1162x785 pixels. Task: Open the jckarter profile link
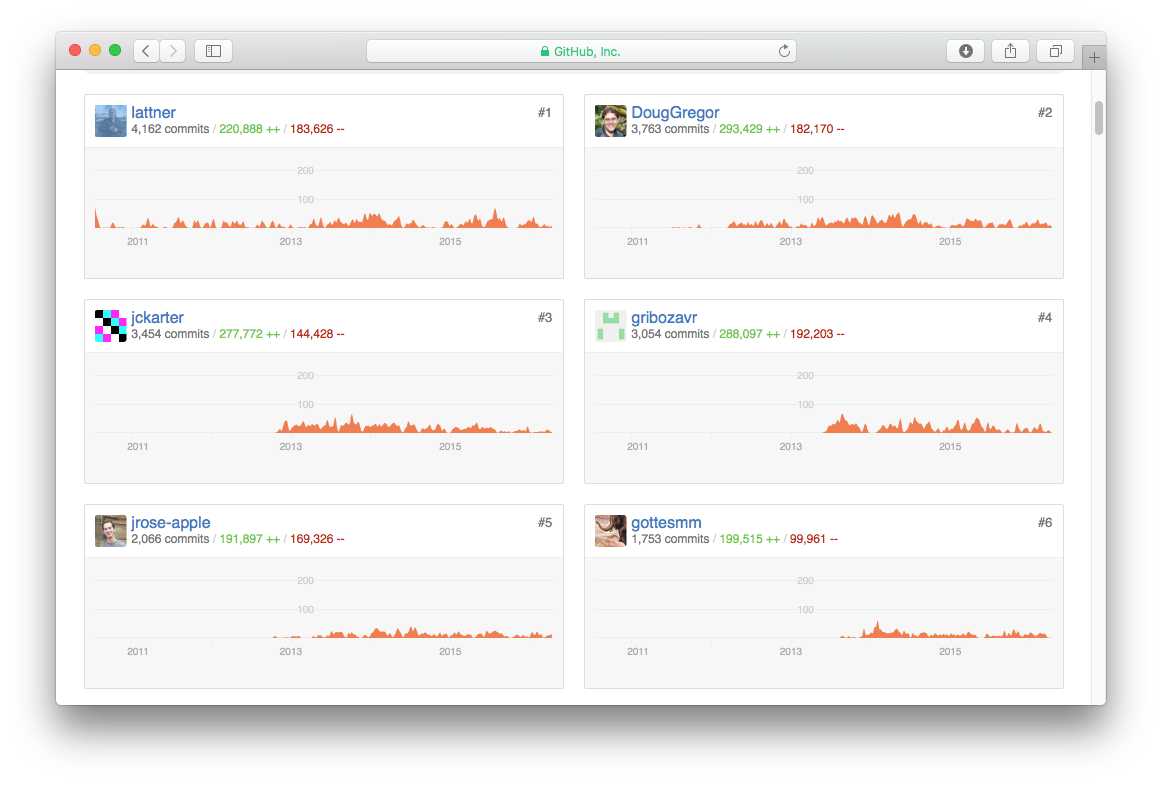[157, 317]
